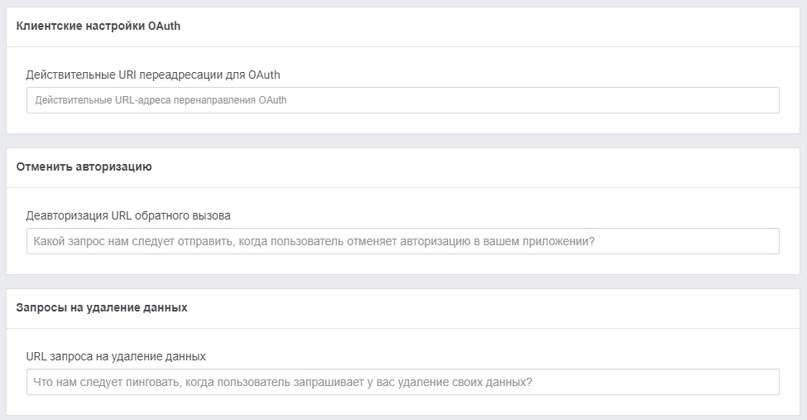This screenshot has width=807, height=420.
Task: Click empty header area beside 'Клиентские настройки OAuth'
Action: [x=489, y=26]
